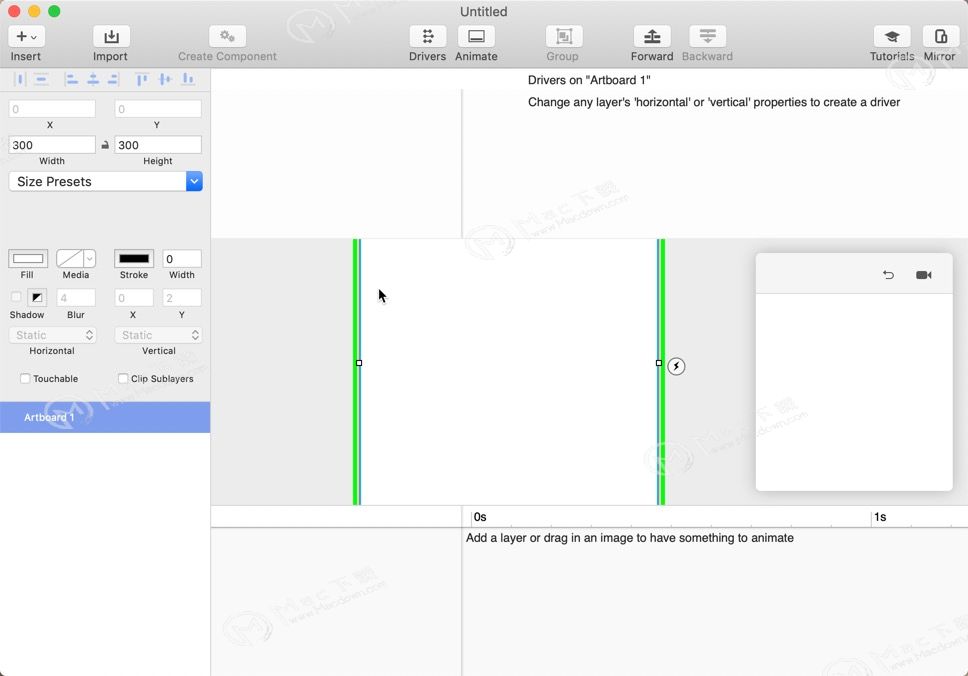Screen dimensions: 968x676
Task: Click the Import toolbar icon
Action: point(111,36)
